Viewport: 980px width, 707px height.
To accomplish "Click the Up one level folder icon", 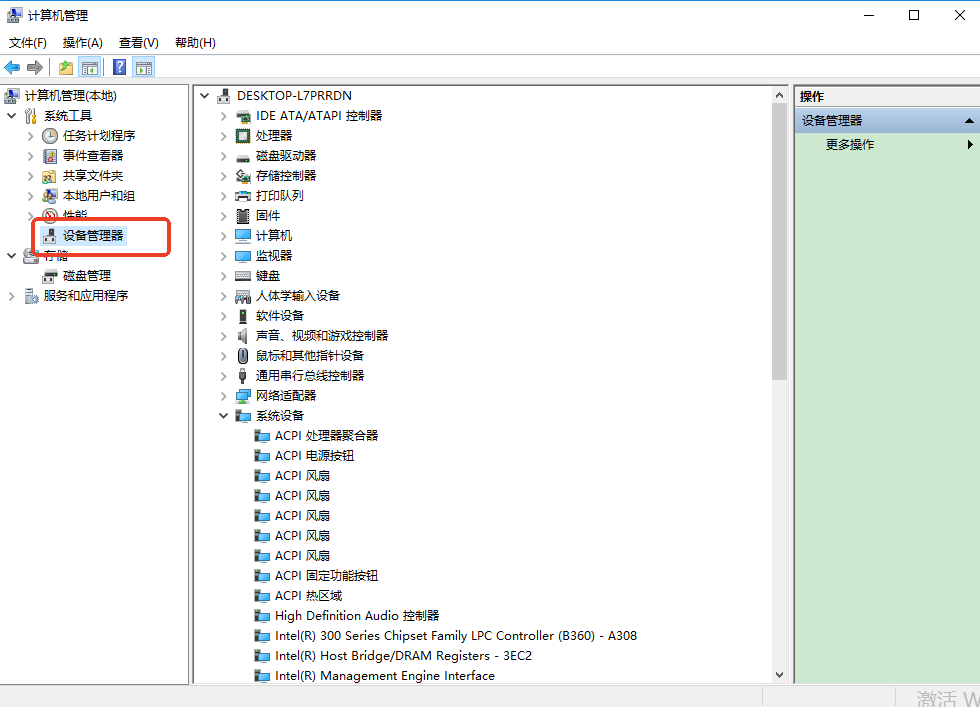I will pos(66,67).
